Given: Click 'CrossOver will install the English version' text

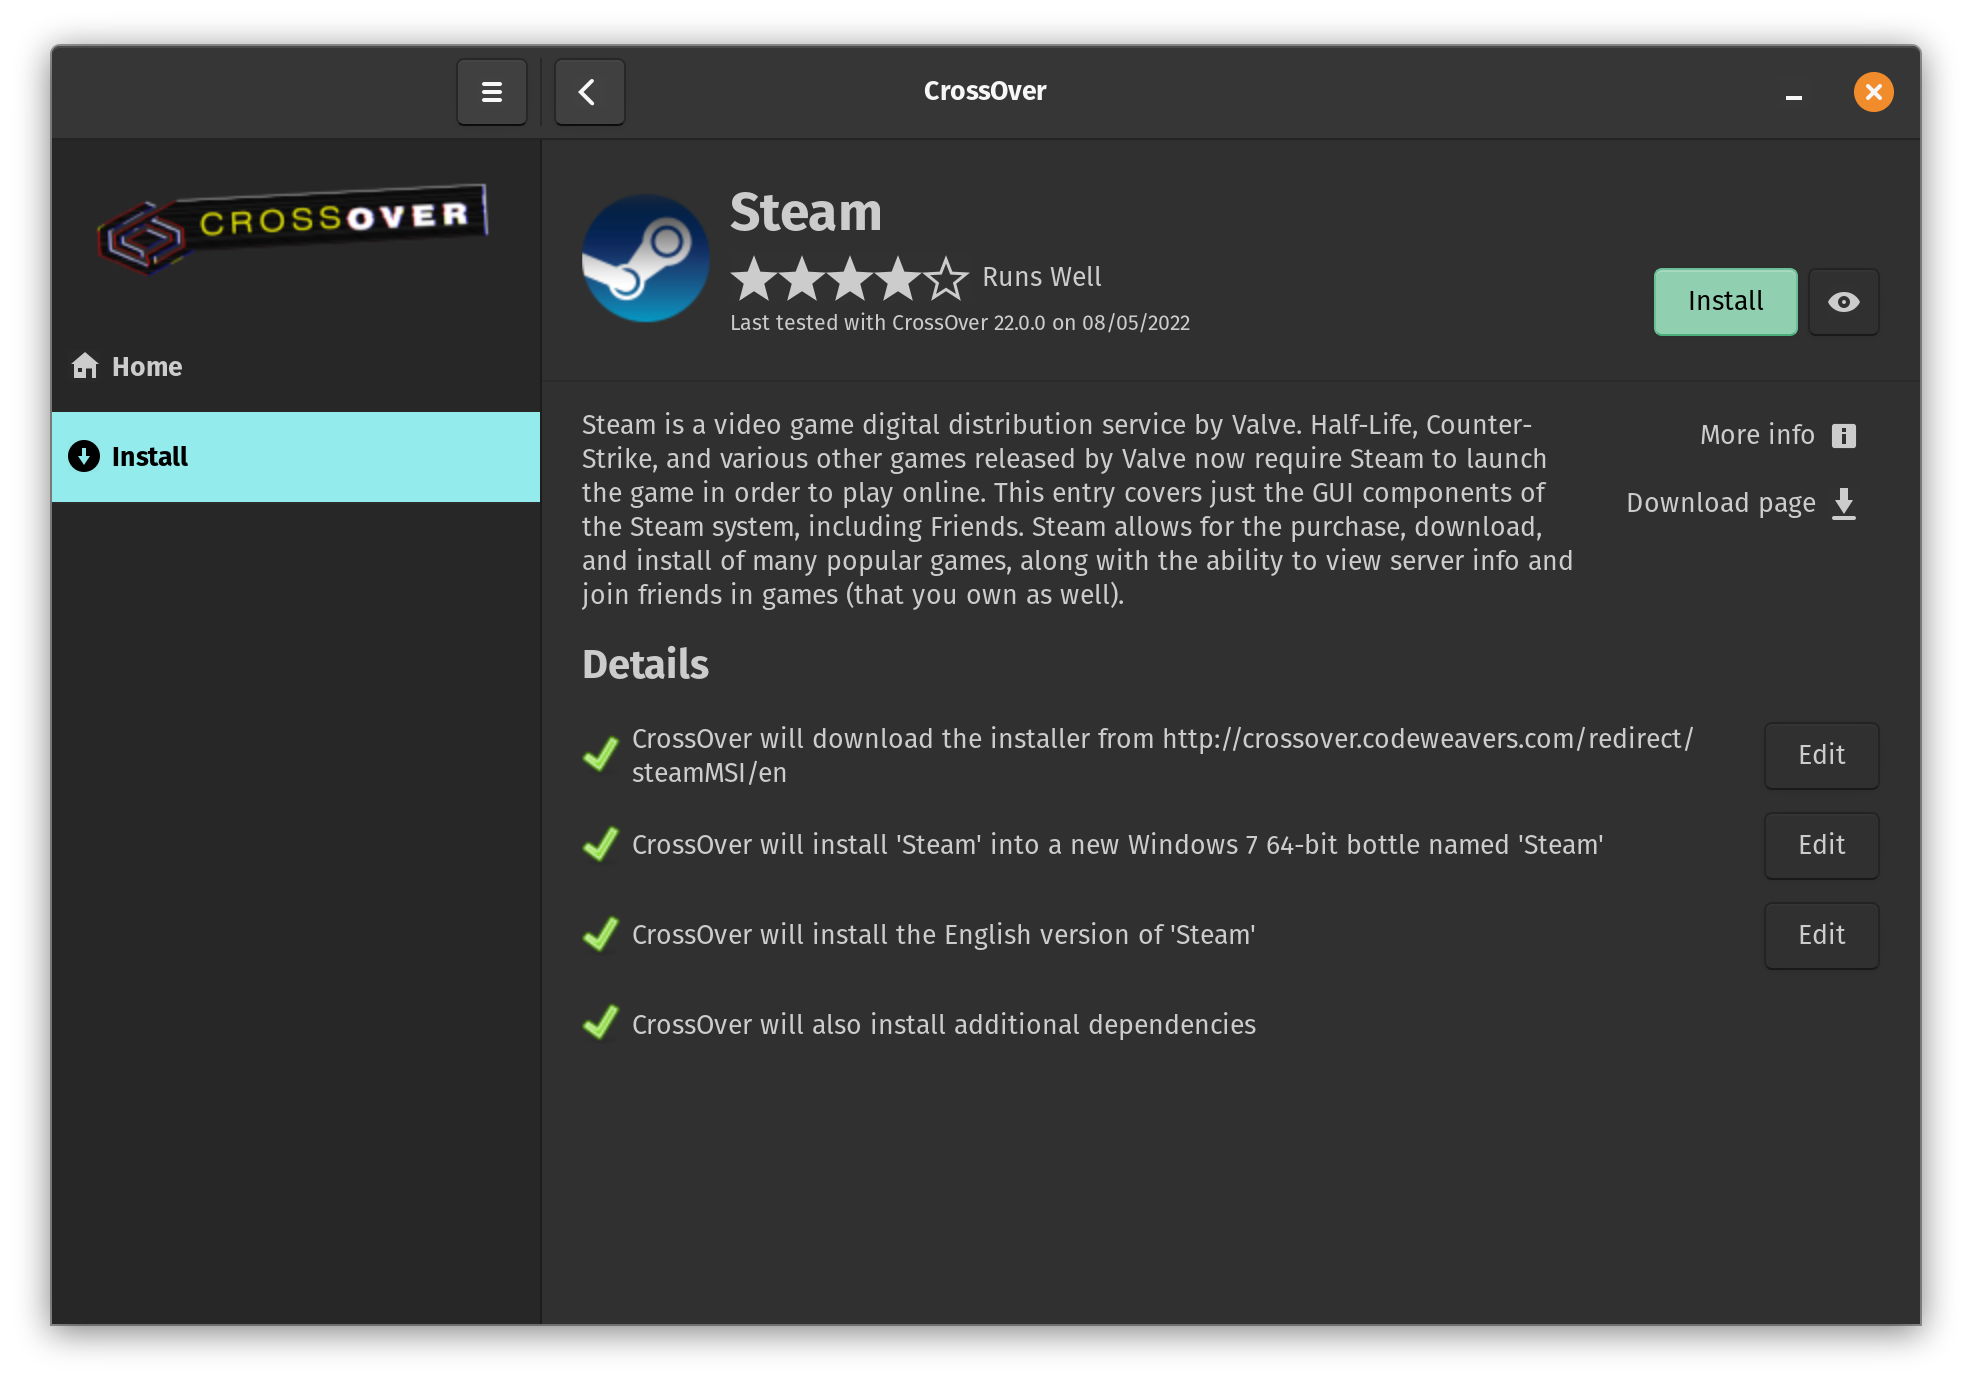Looking at the screenshot, I should pos(943,934).
